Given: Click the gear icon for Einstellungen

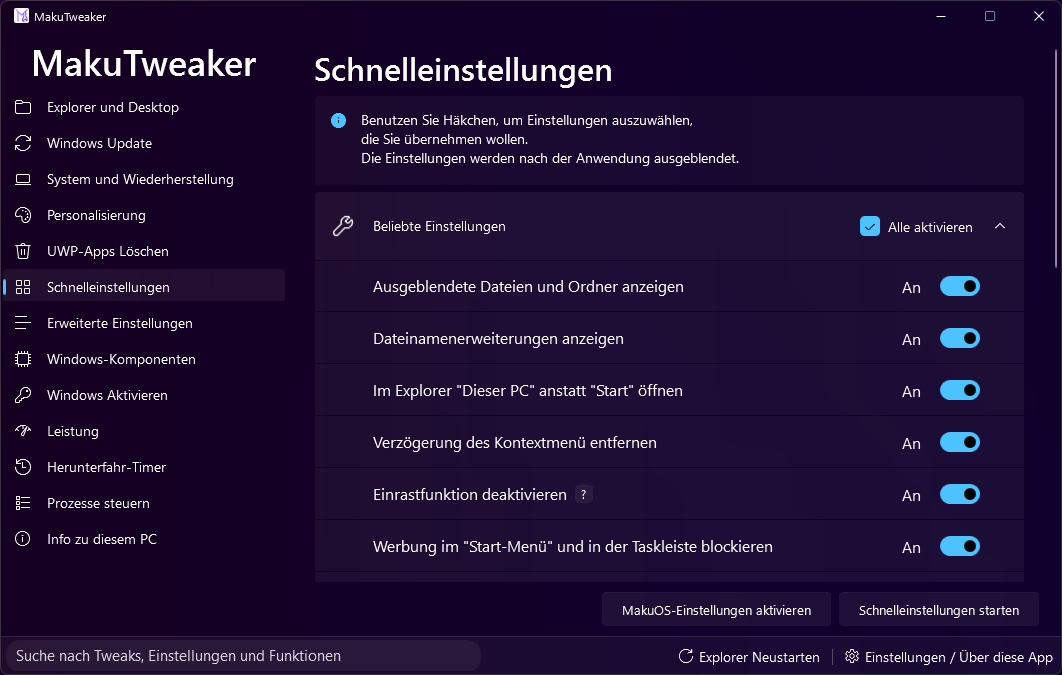Looking at the screenshot, I should pos(852,656).
